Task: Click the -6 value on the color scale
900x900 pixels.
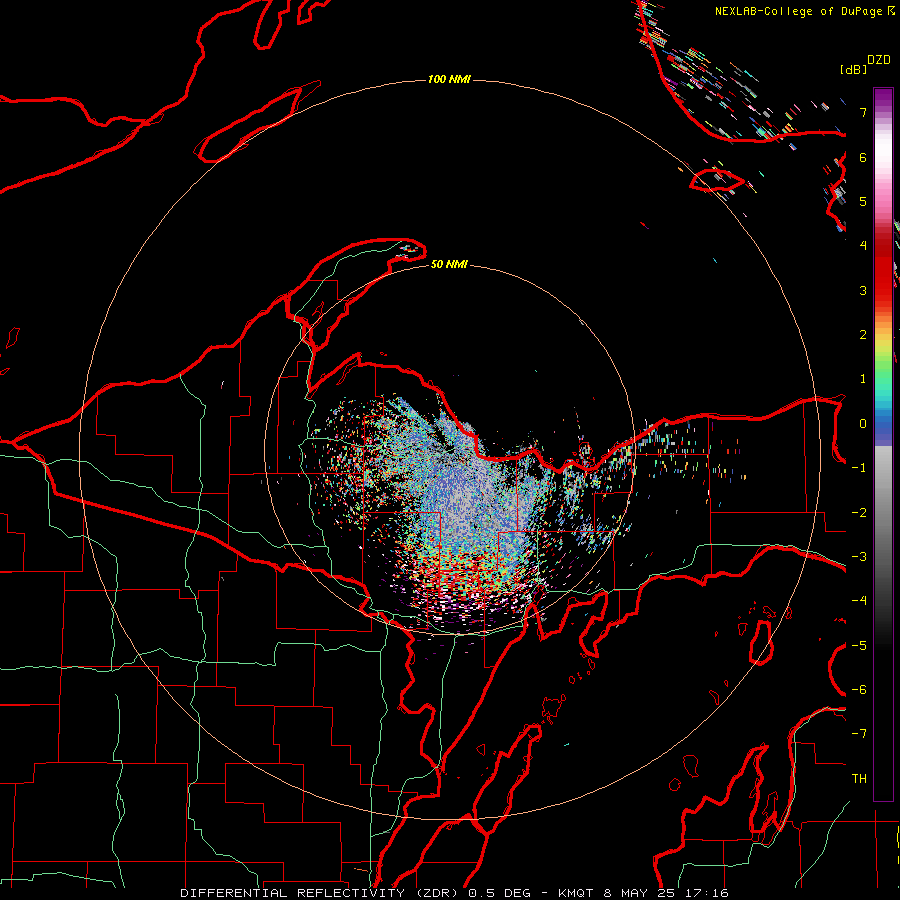Action: pyautogui.click(x=859, y=690)
